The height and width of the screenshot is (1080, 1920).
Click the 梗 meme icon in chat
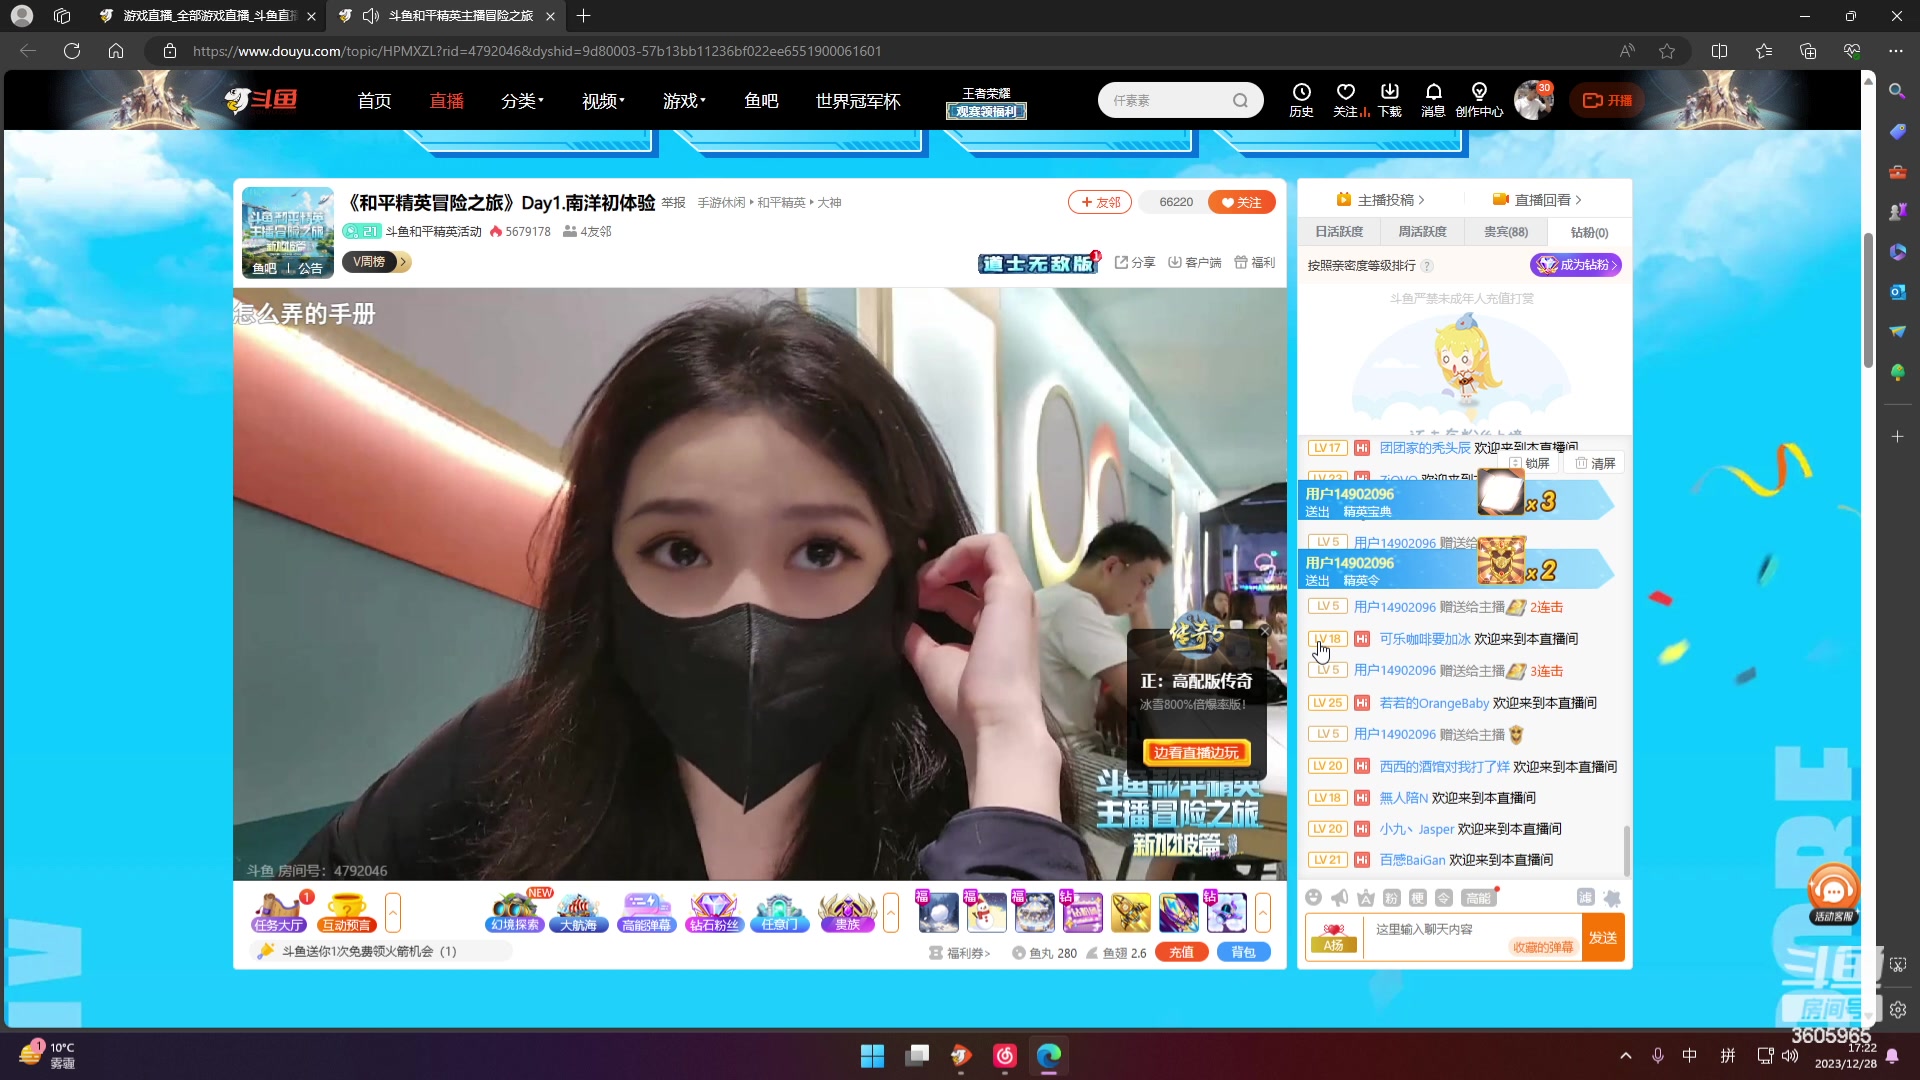click(x=1417, y=897)
